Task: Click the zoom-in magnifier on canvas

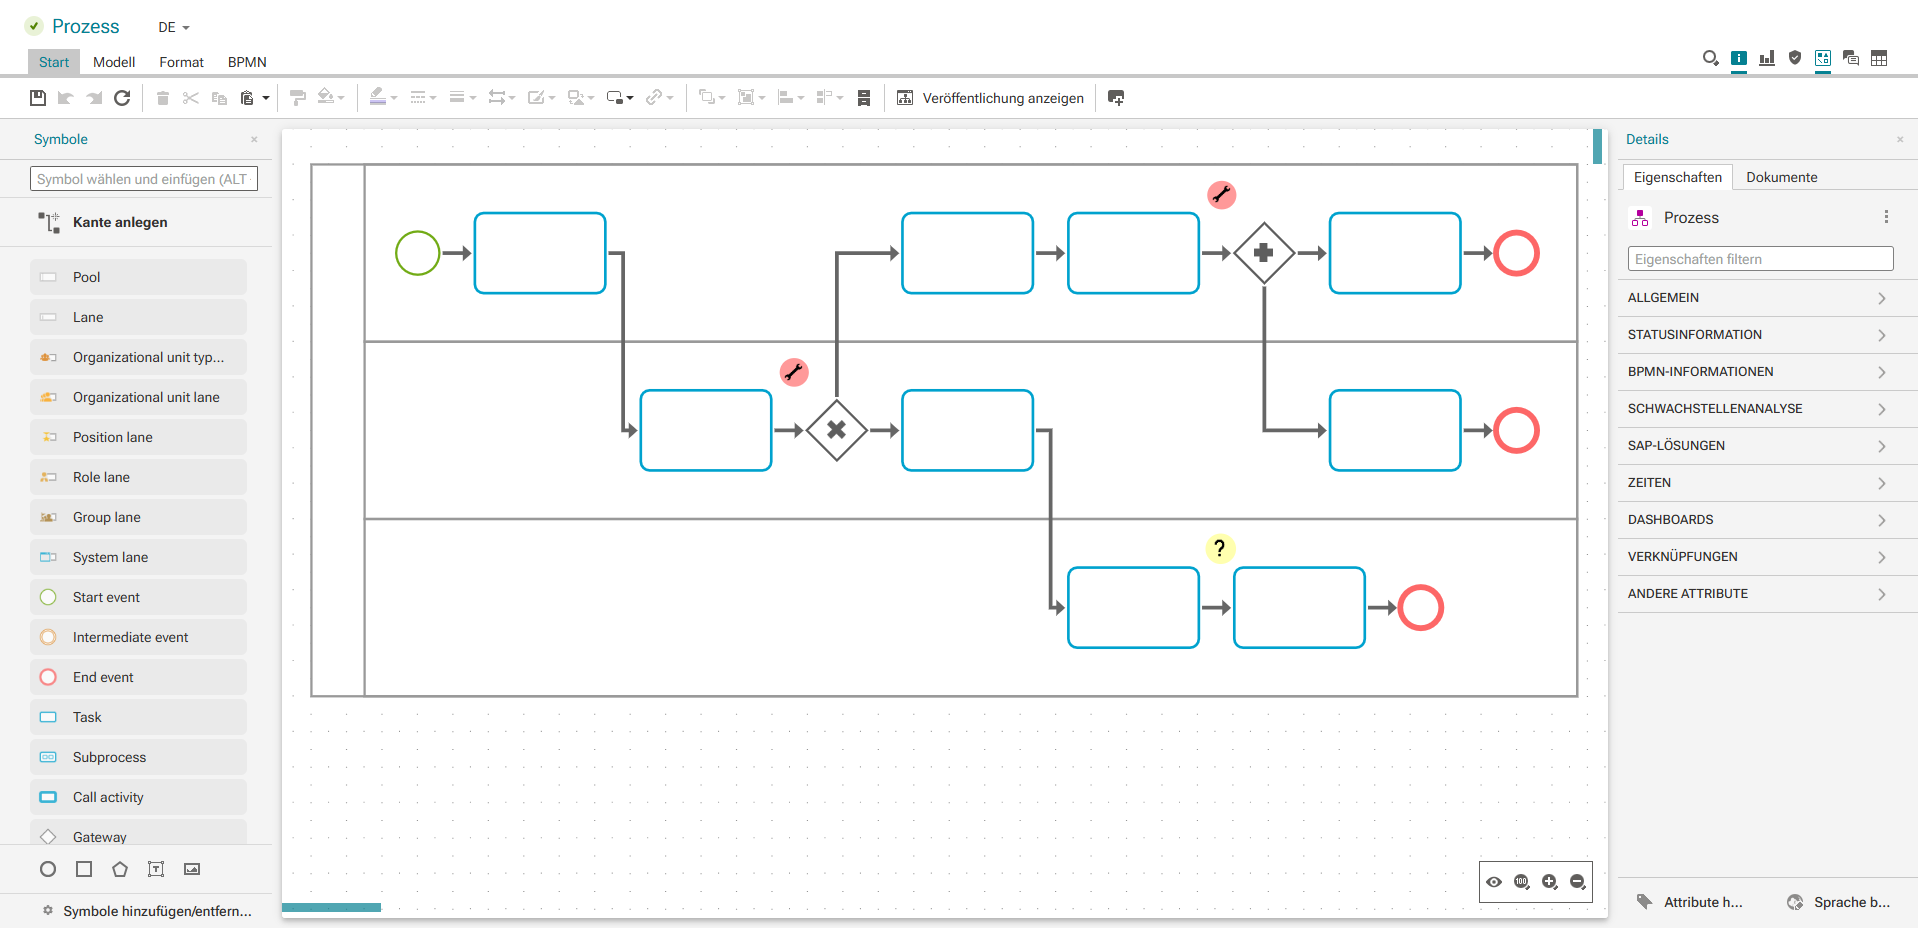Action: coord(1549,882)
